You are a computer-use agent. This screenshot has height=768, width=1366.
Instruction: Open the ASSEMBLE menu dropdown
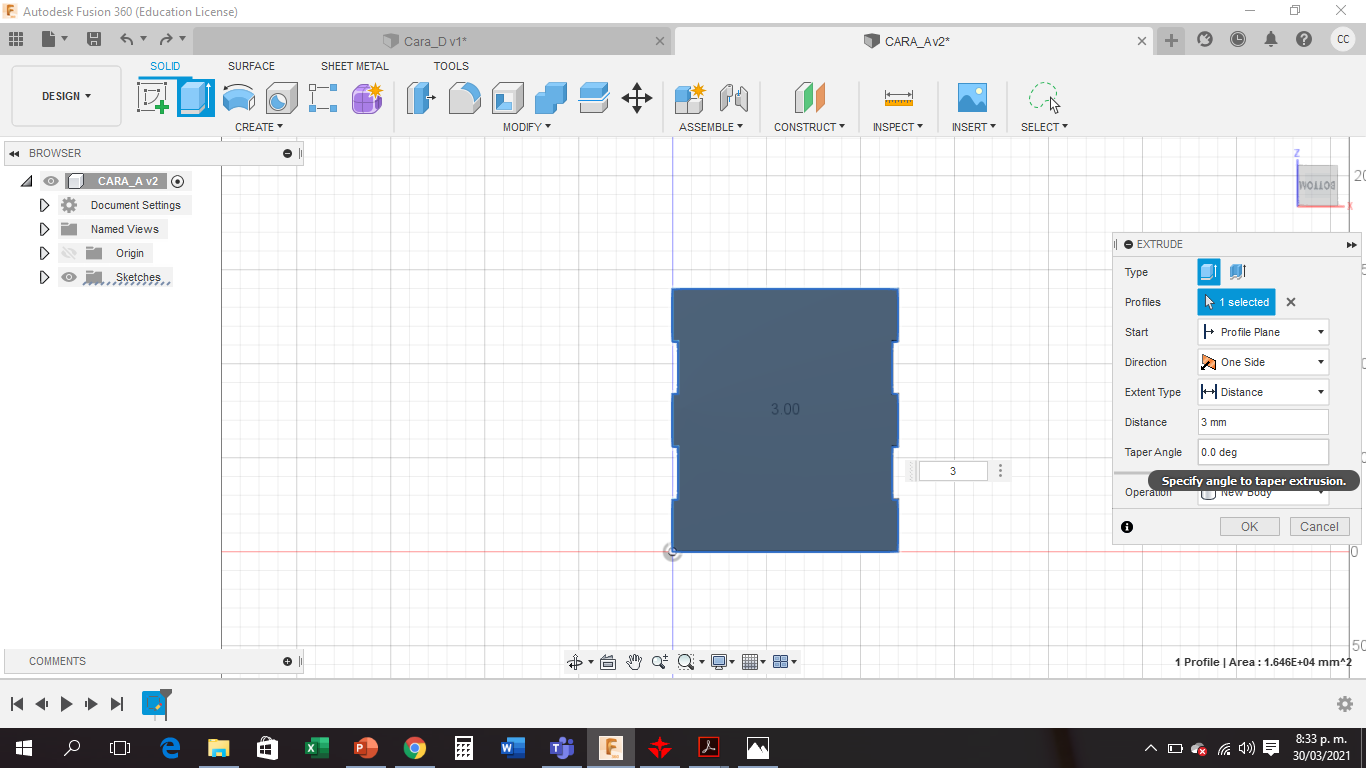[x=711, y=127]
